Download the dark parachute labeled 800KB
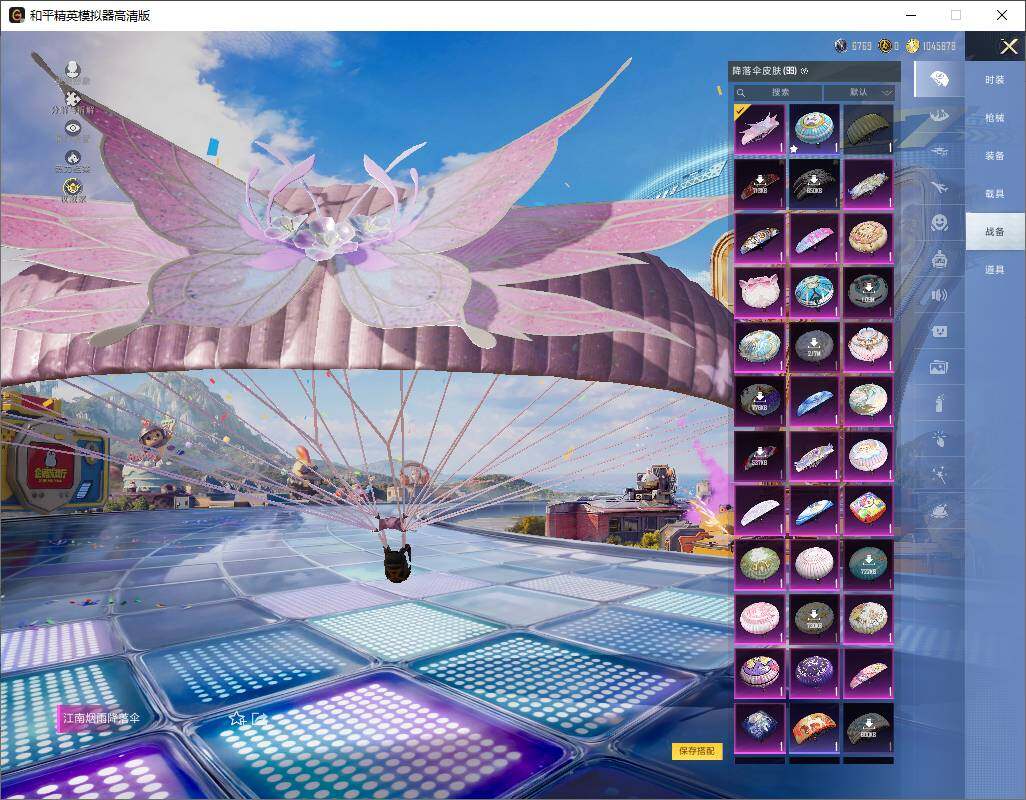The height and width of the screenshot is (800, 1026). pyautogui.click(x=868, y=729)
